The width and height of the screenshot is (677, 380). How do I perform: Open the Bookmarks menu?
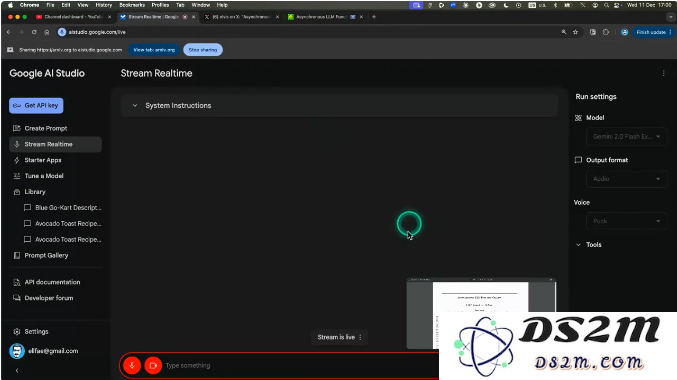(x=132, y=5)
